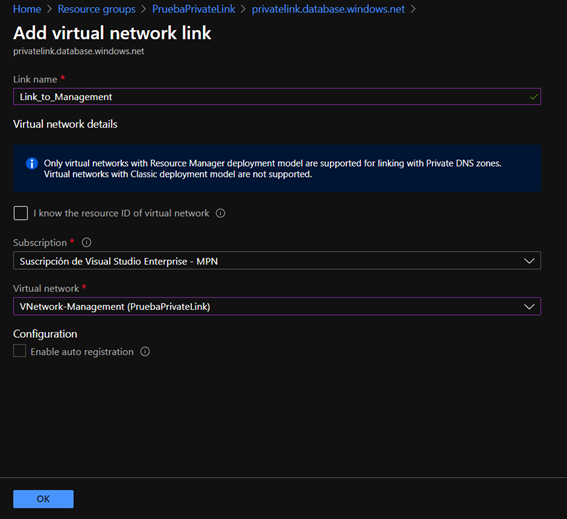Click breadcrumb chevron after Resource groups

pos(144,9)
